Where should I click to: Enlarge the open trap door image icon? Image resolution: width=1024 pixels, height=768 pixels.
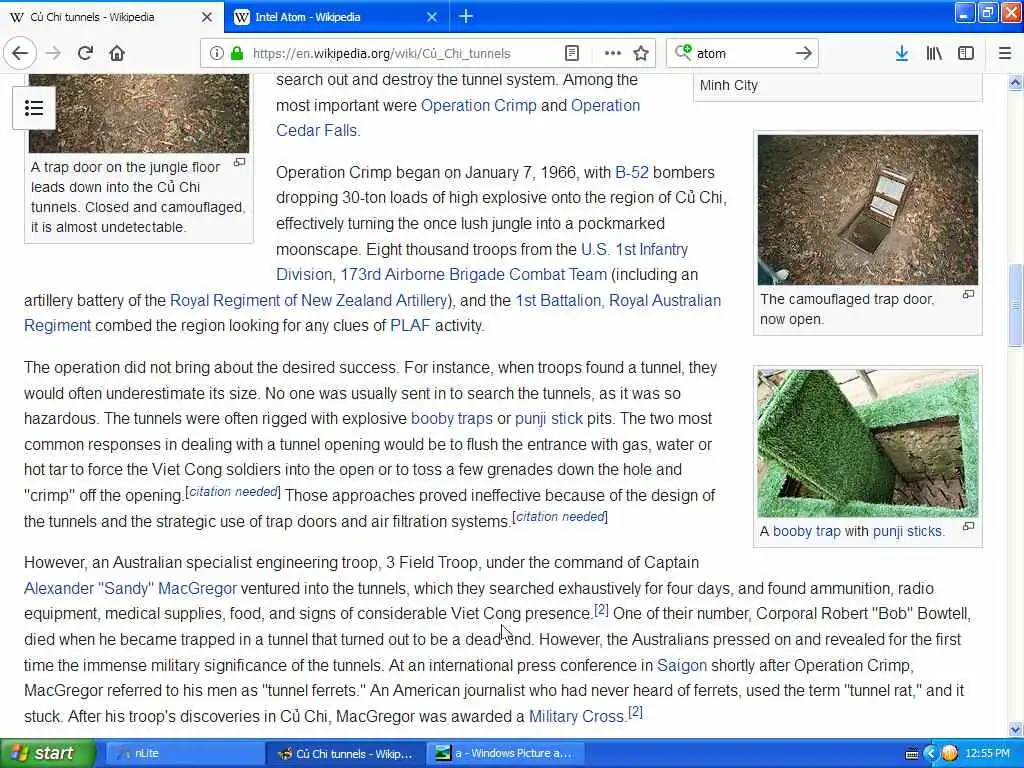click(968, 295)
